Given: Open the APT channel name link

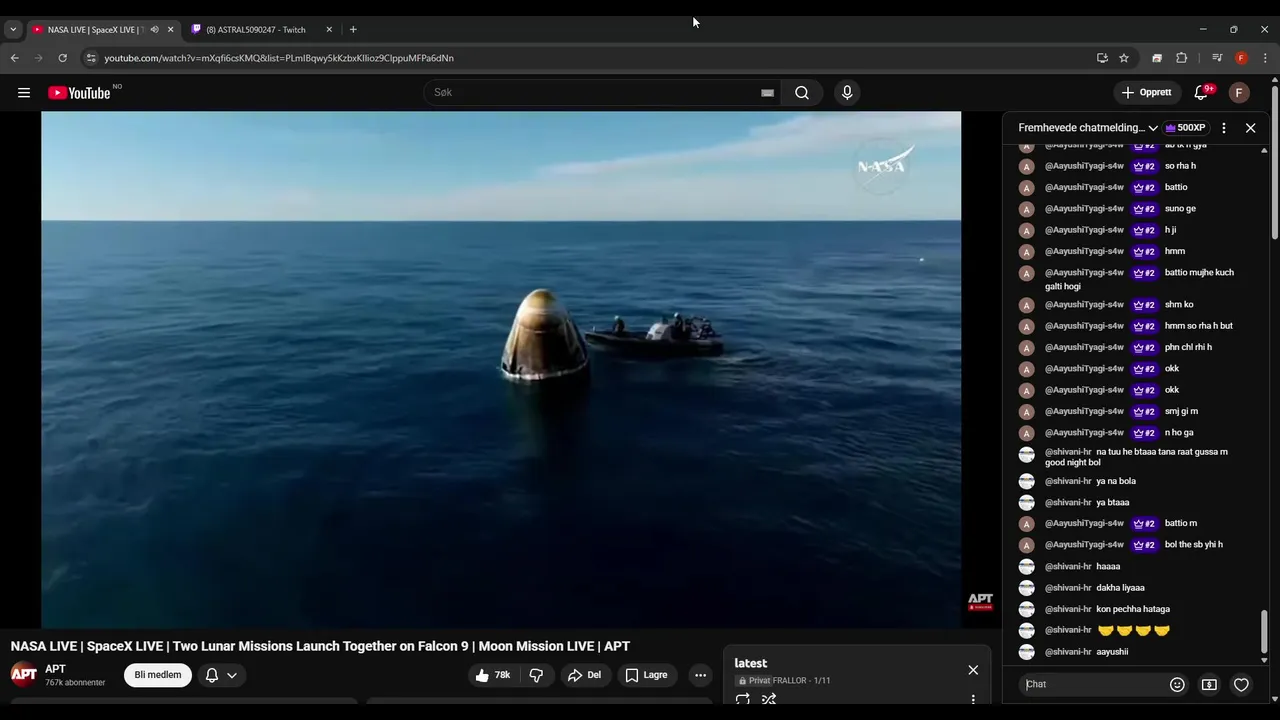Looking at the screenshot, I should (55, 669).
